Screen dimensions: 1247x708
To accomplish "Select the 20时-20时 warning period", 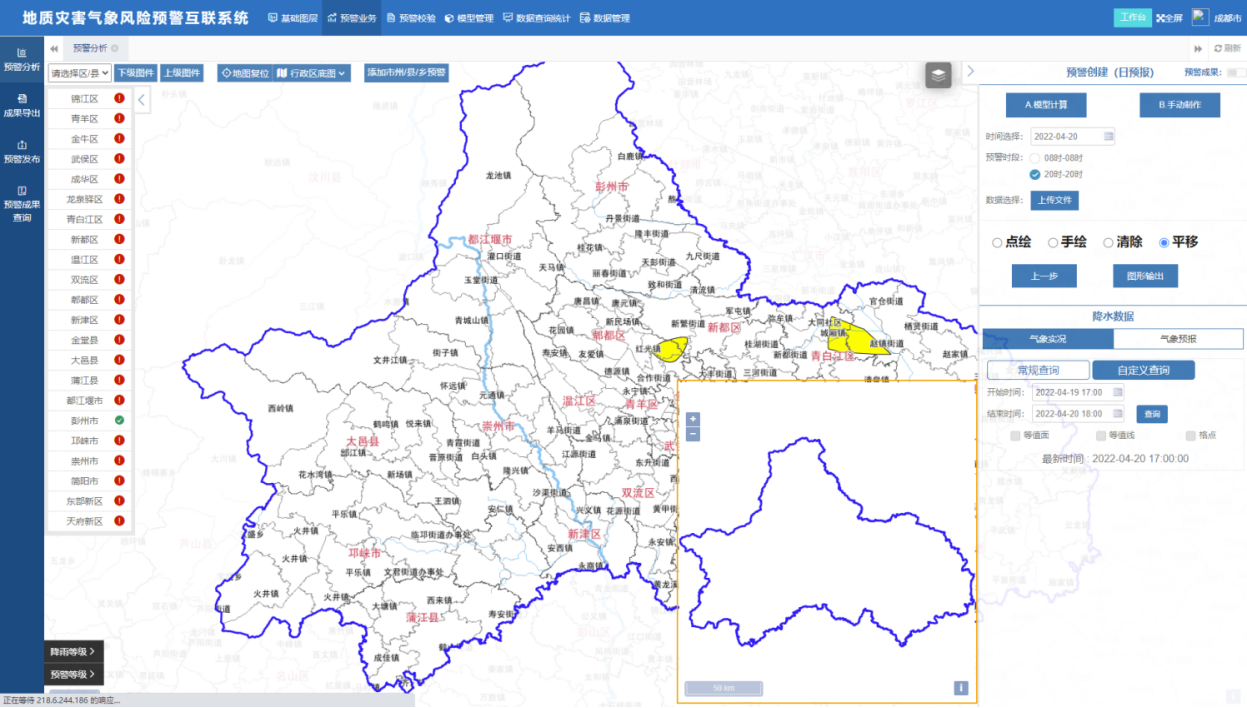I will [x=1036, y=175].
